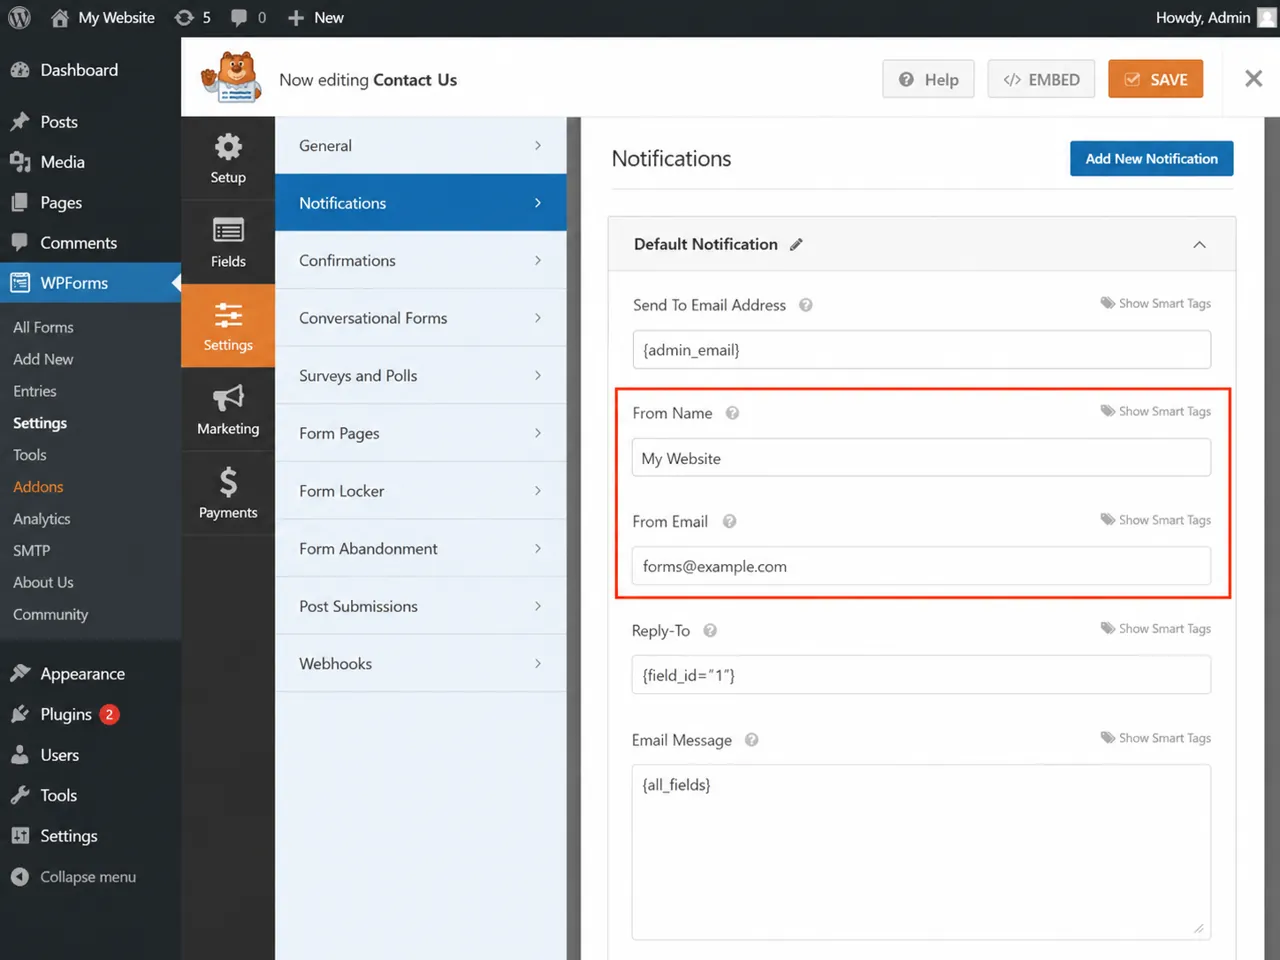Edit the Default Notification name with pencil icon
The width and height of the screenshot is (1280, 960).
796,245
